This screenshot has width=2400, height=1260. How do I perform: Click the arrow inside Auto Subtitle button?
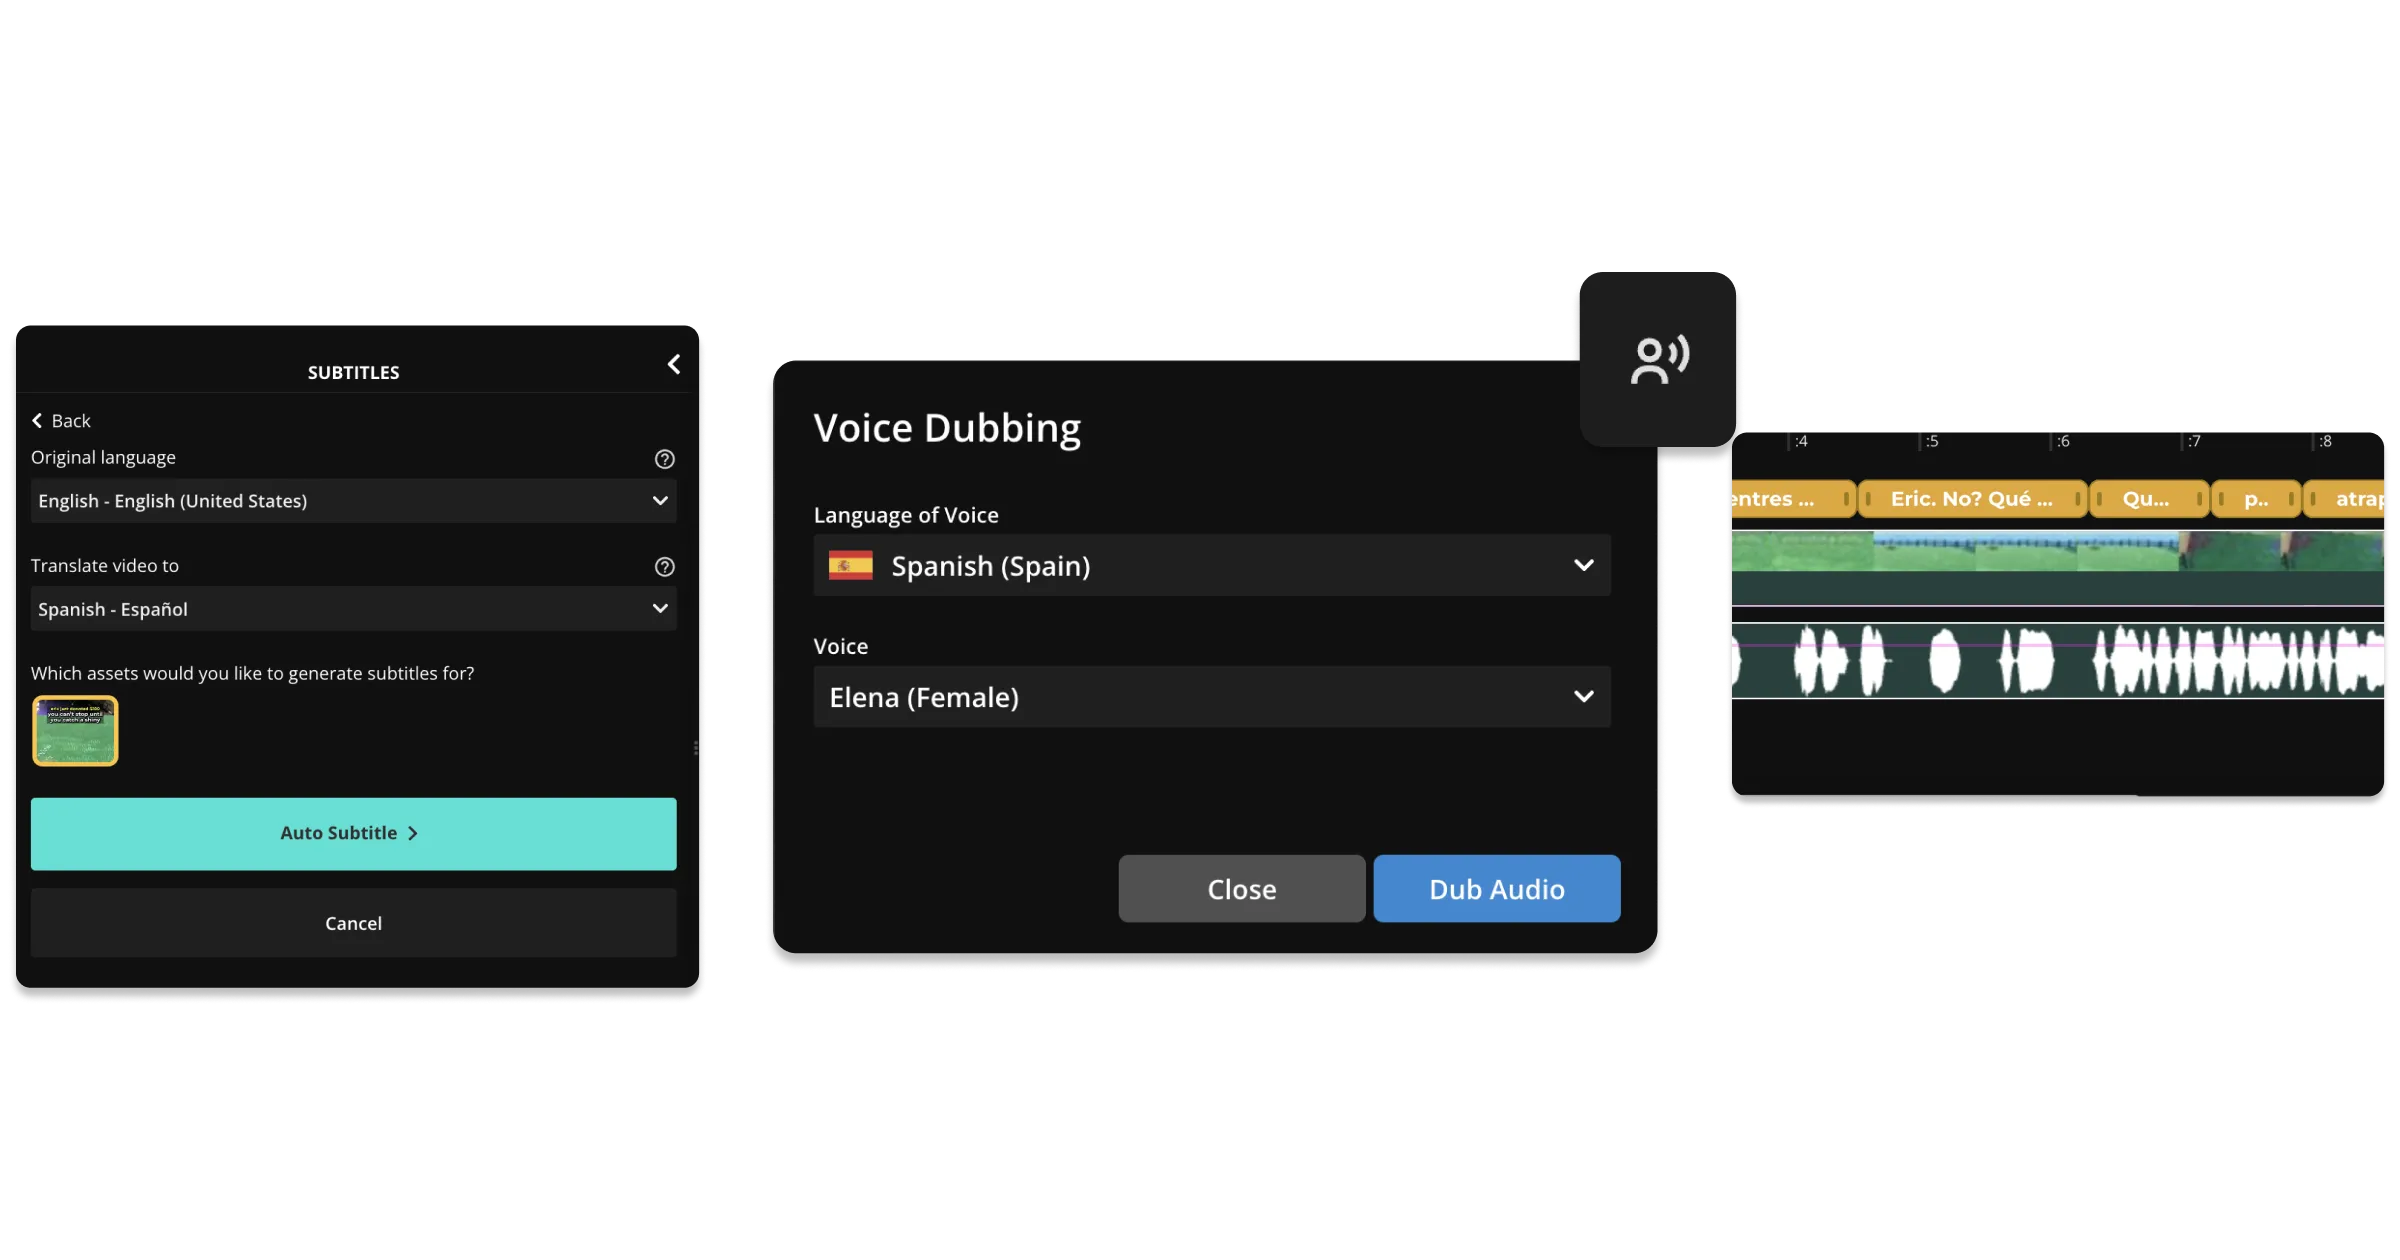tap(412, 832)
